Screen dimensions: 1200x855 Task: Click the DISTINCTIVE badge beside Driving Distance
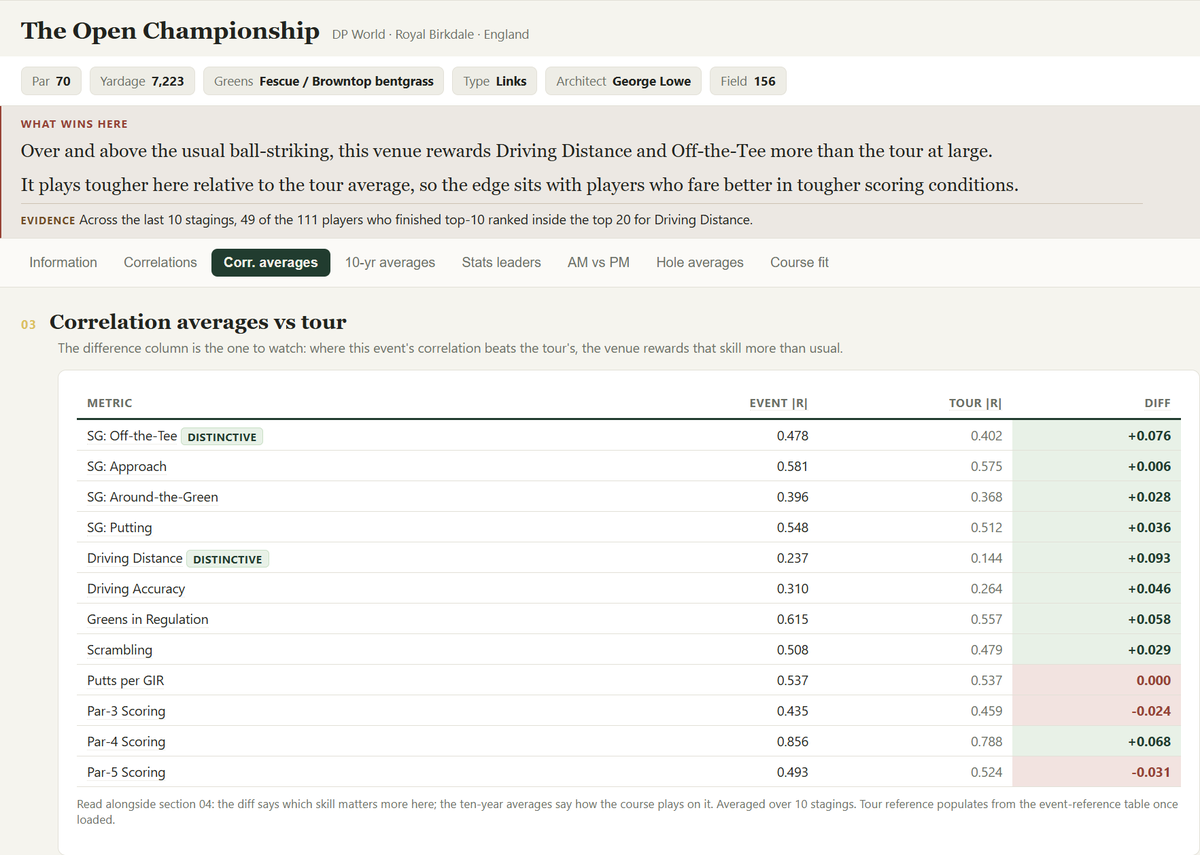tap(227, 559)
